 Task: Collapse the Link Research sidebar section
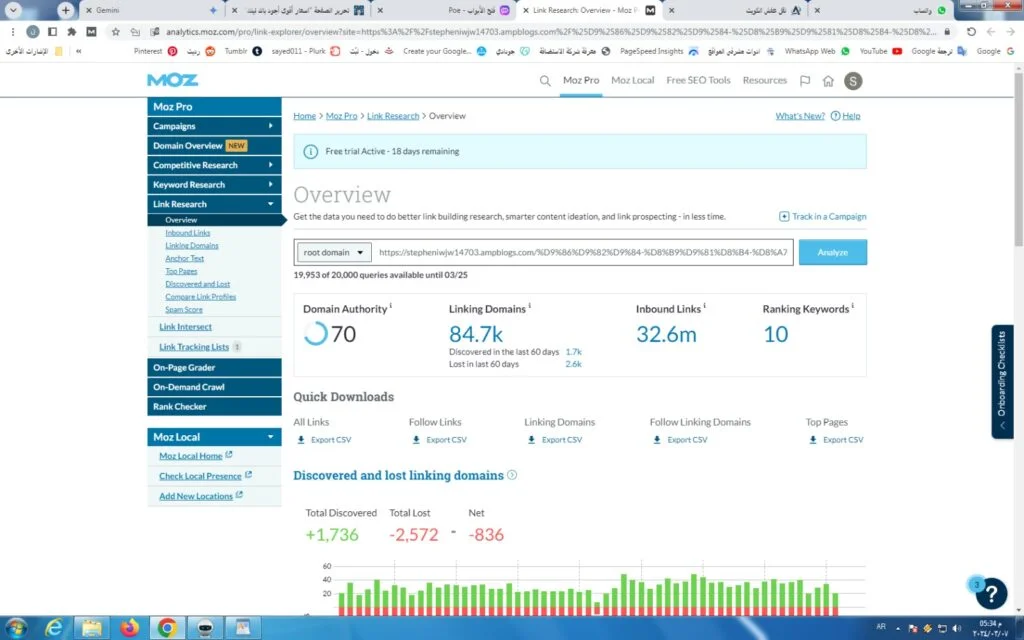click(x=214, y=204)
